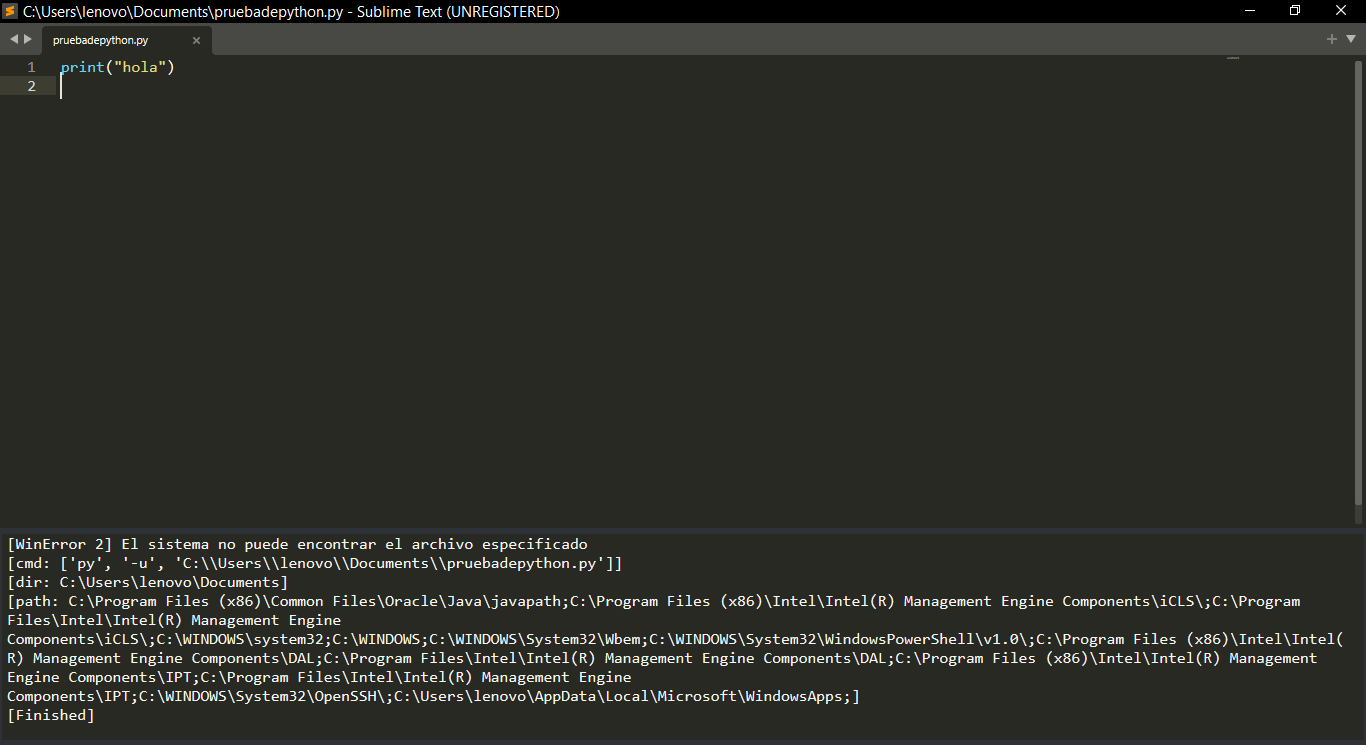Click the WindowsApps;] path output line

click(433, 696)
